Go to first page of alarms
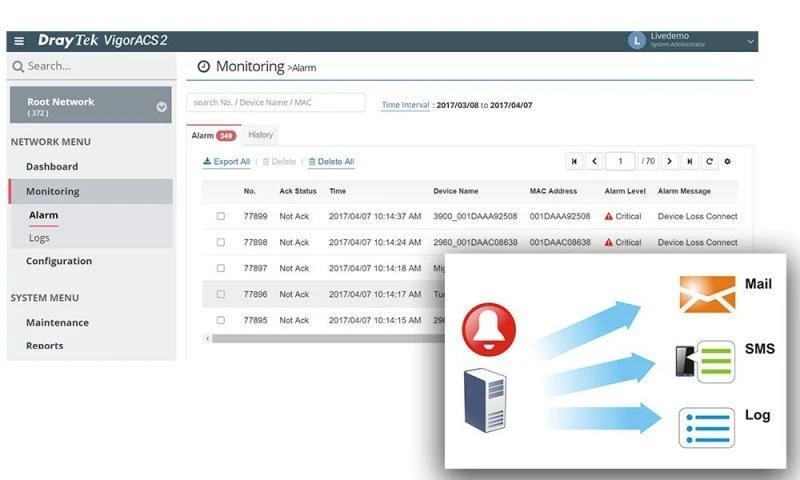The height and width of the screenshot is (480, 800). (x=574, y=161)
